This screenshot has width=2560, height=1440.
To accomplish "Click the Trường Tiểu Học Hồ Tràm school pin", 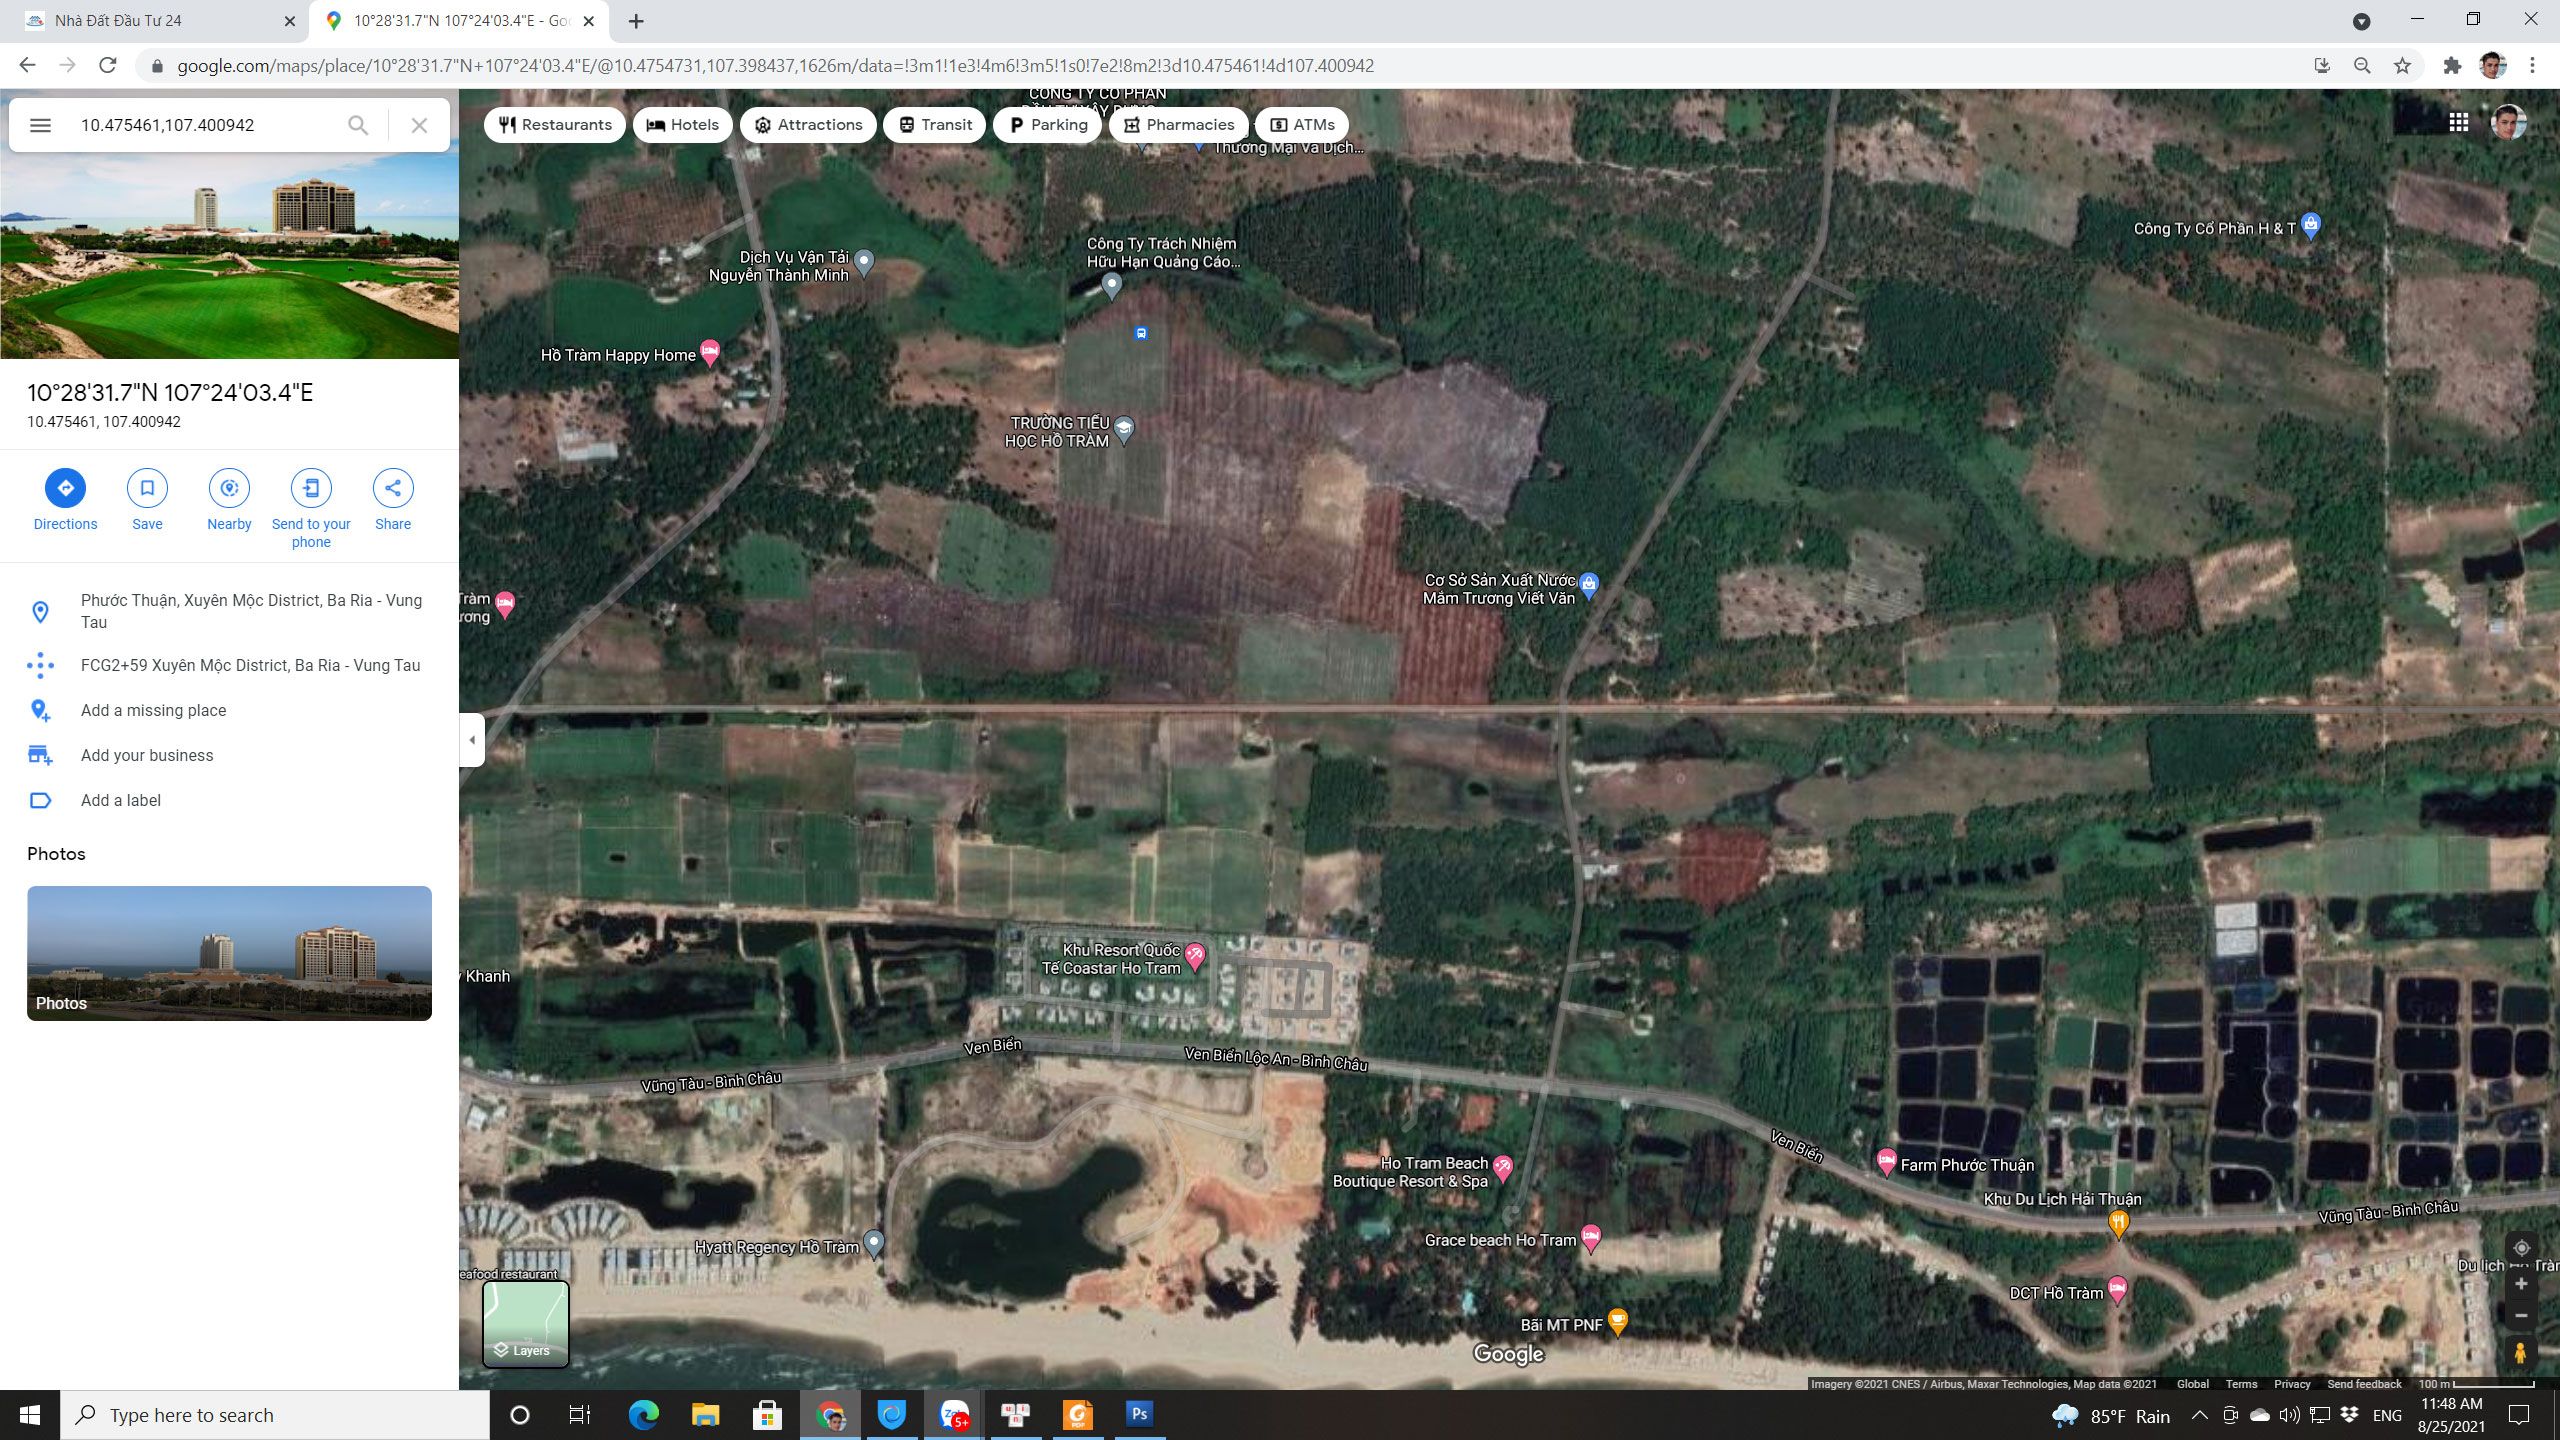I will [x=1125, y=430].
